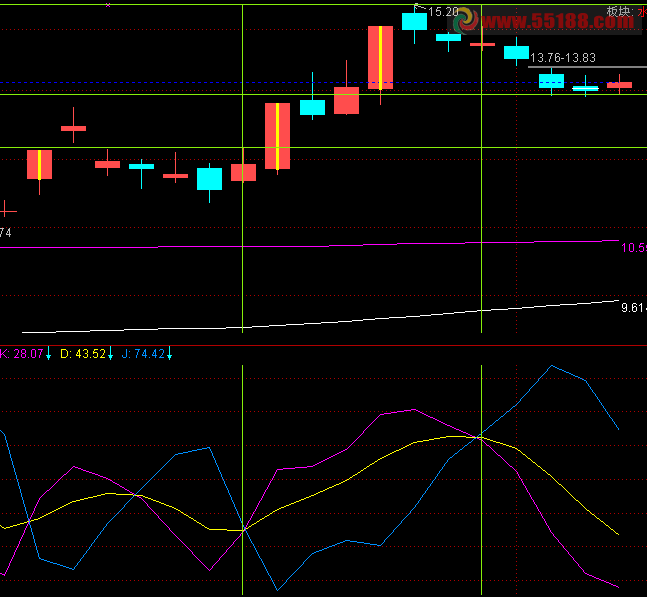Click the 板块 label at top right
Viewport: 647px width, 597px height.
pyautogui.click(x=619, y=12)
